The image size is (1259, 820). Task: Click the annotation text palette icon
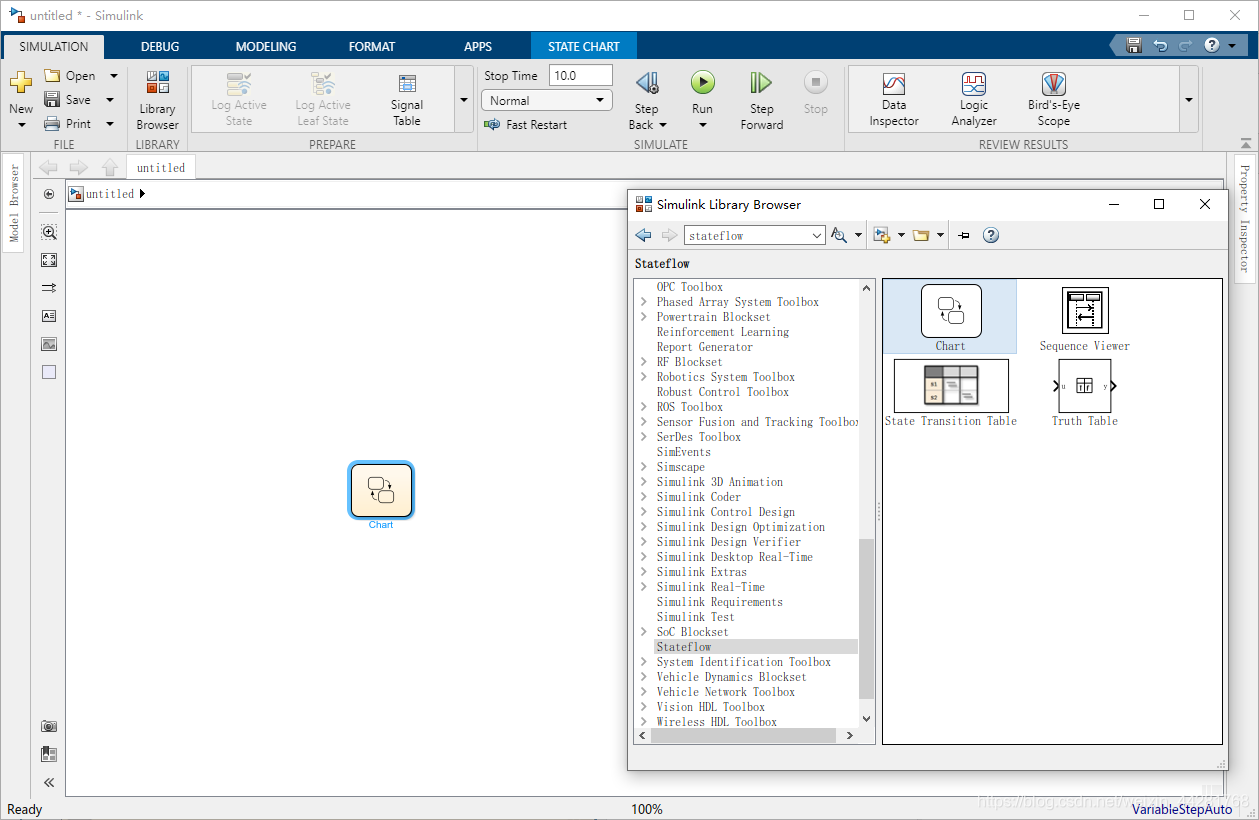pyautogui.click(x=49, y=316)
